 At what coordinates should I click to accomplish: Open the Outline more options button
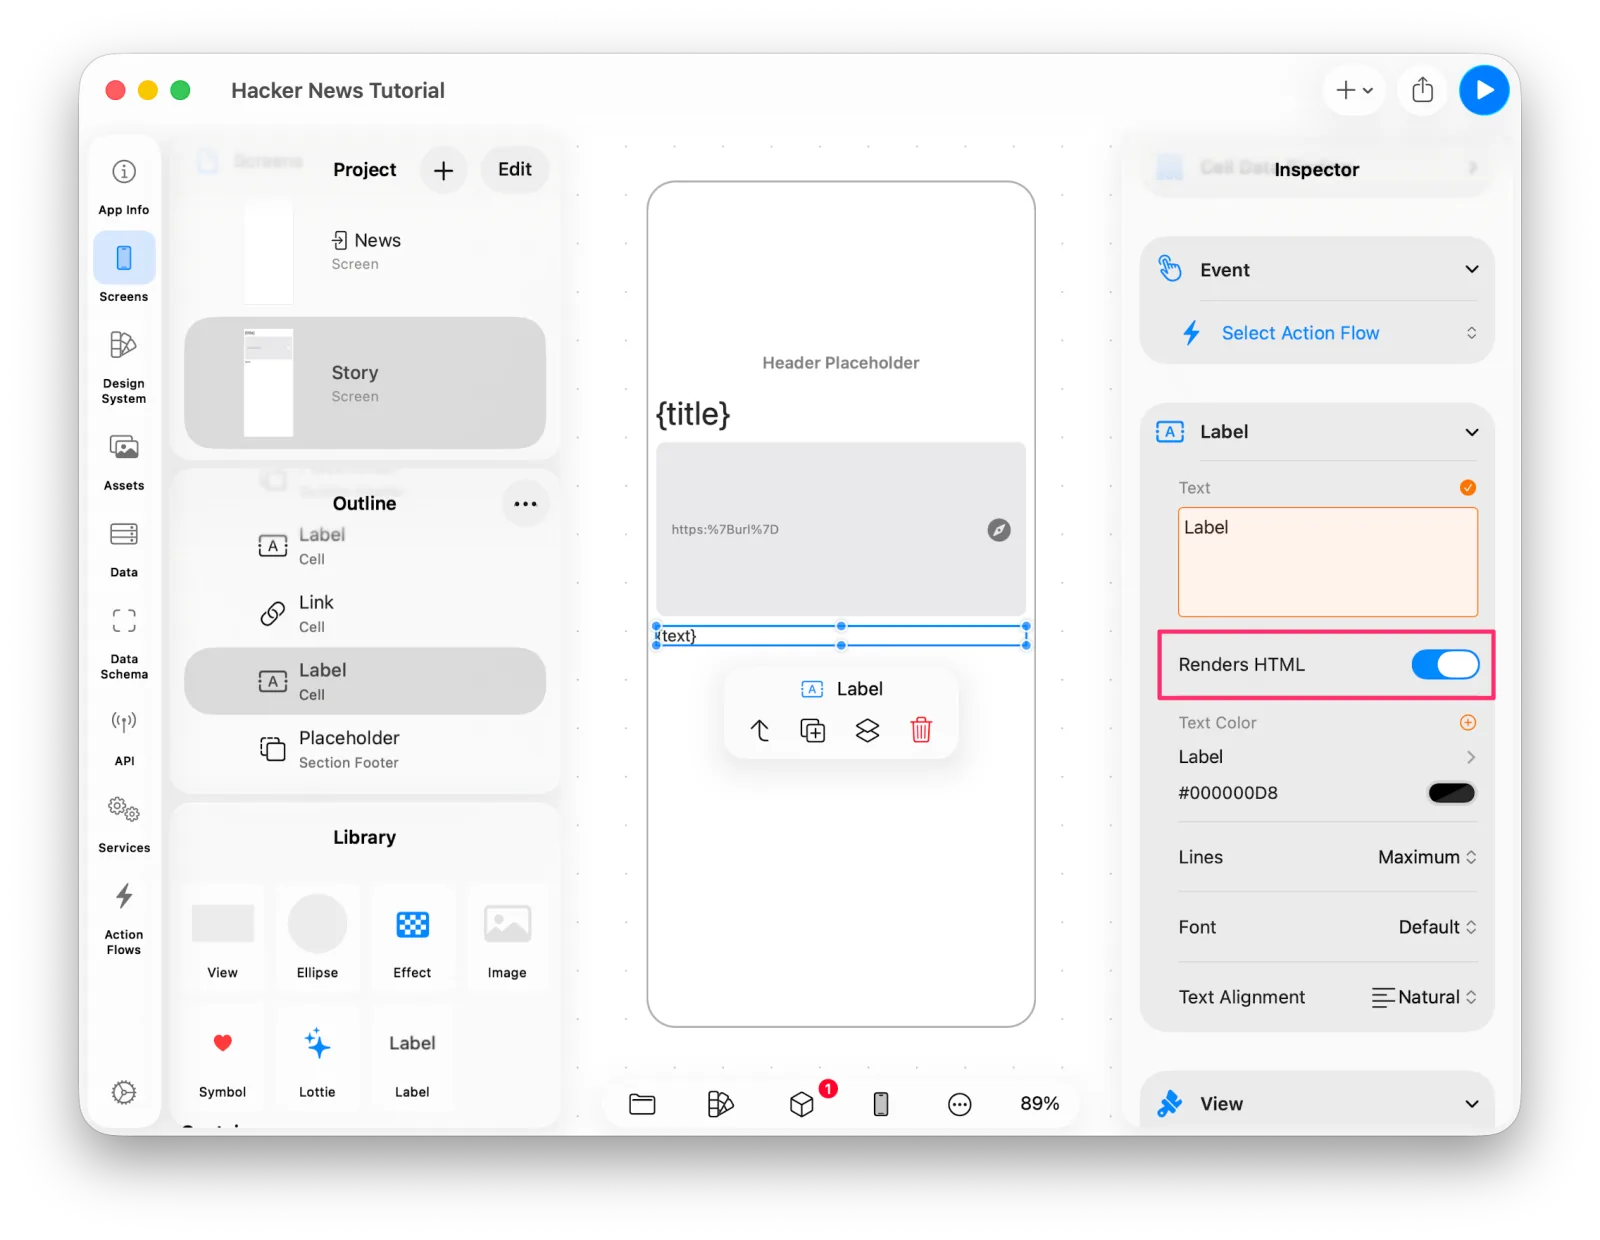tap(525, 504)
